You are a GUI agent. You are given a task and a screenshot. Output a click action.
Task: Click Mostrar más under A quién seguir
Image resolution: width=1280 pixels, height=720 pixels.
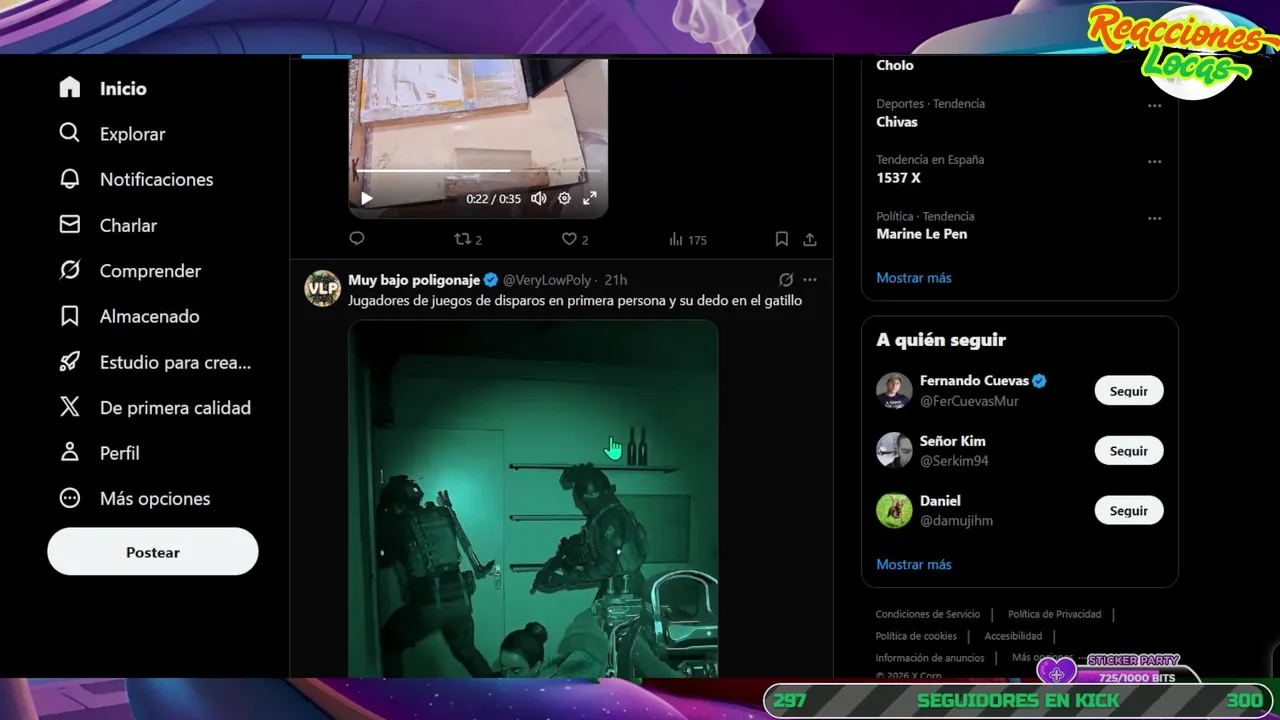click(x=914, y=564)
